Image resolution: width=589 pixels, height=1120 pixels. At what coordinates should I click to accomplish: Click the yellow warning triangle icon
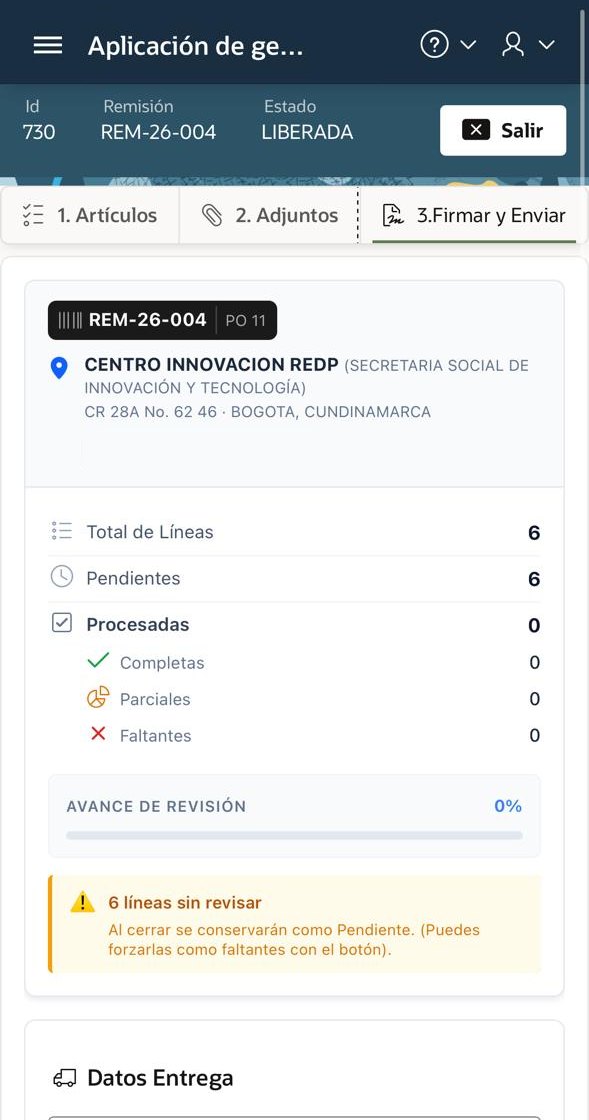(x=83, y=903)
